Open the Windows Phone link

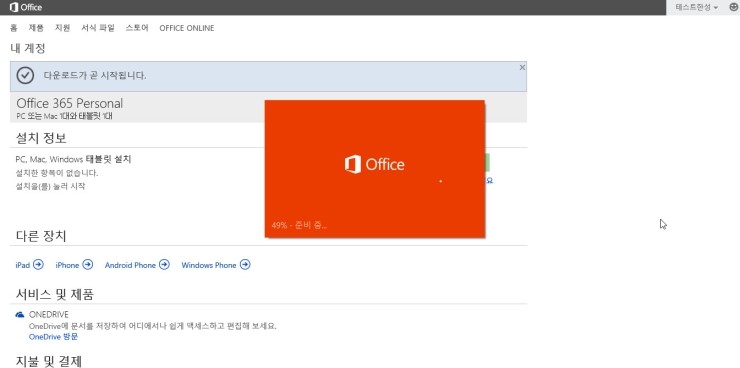209,265
